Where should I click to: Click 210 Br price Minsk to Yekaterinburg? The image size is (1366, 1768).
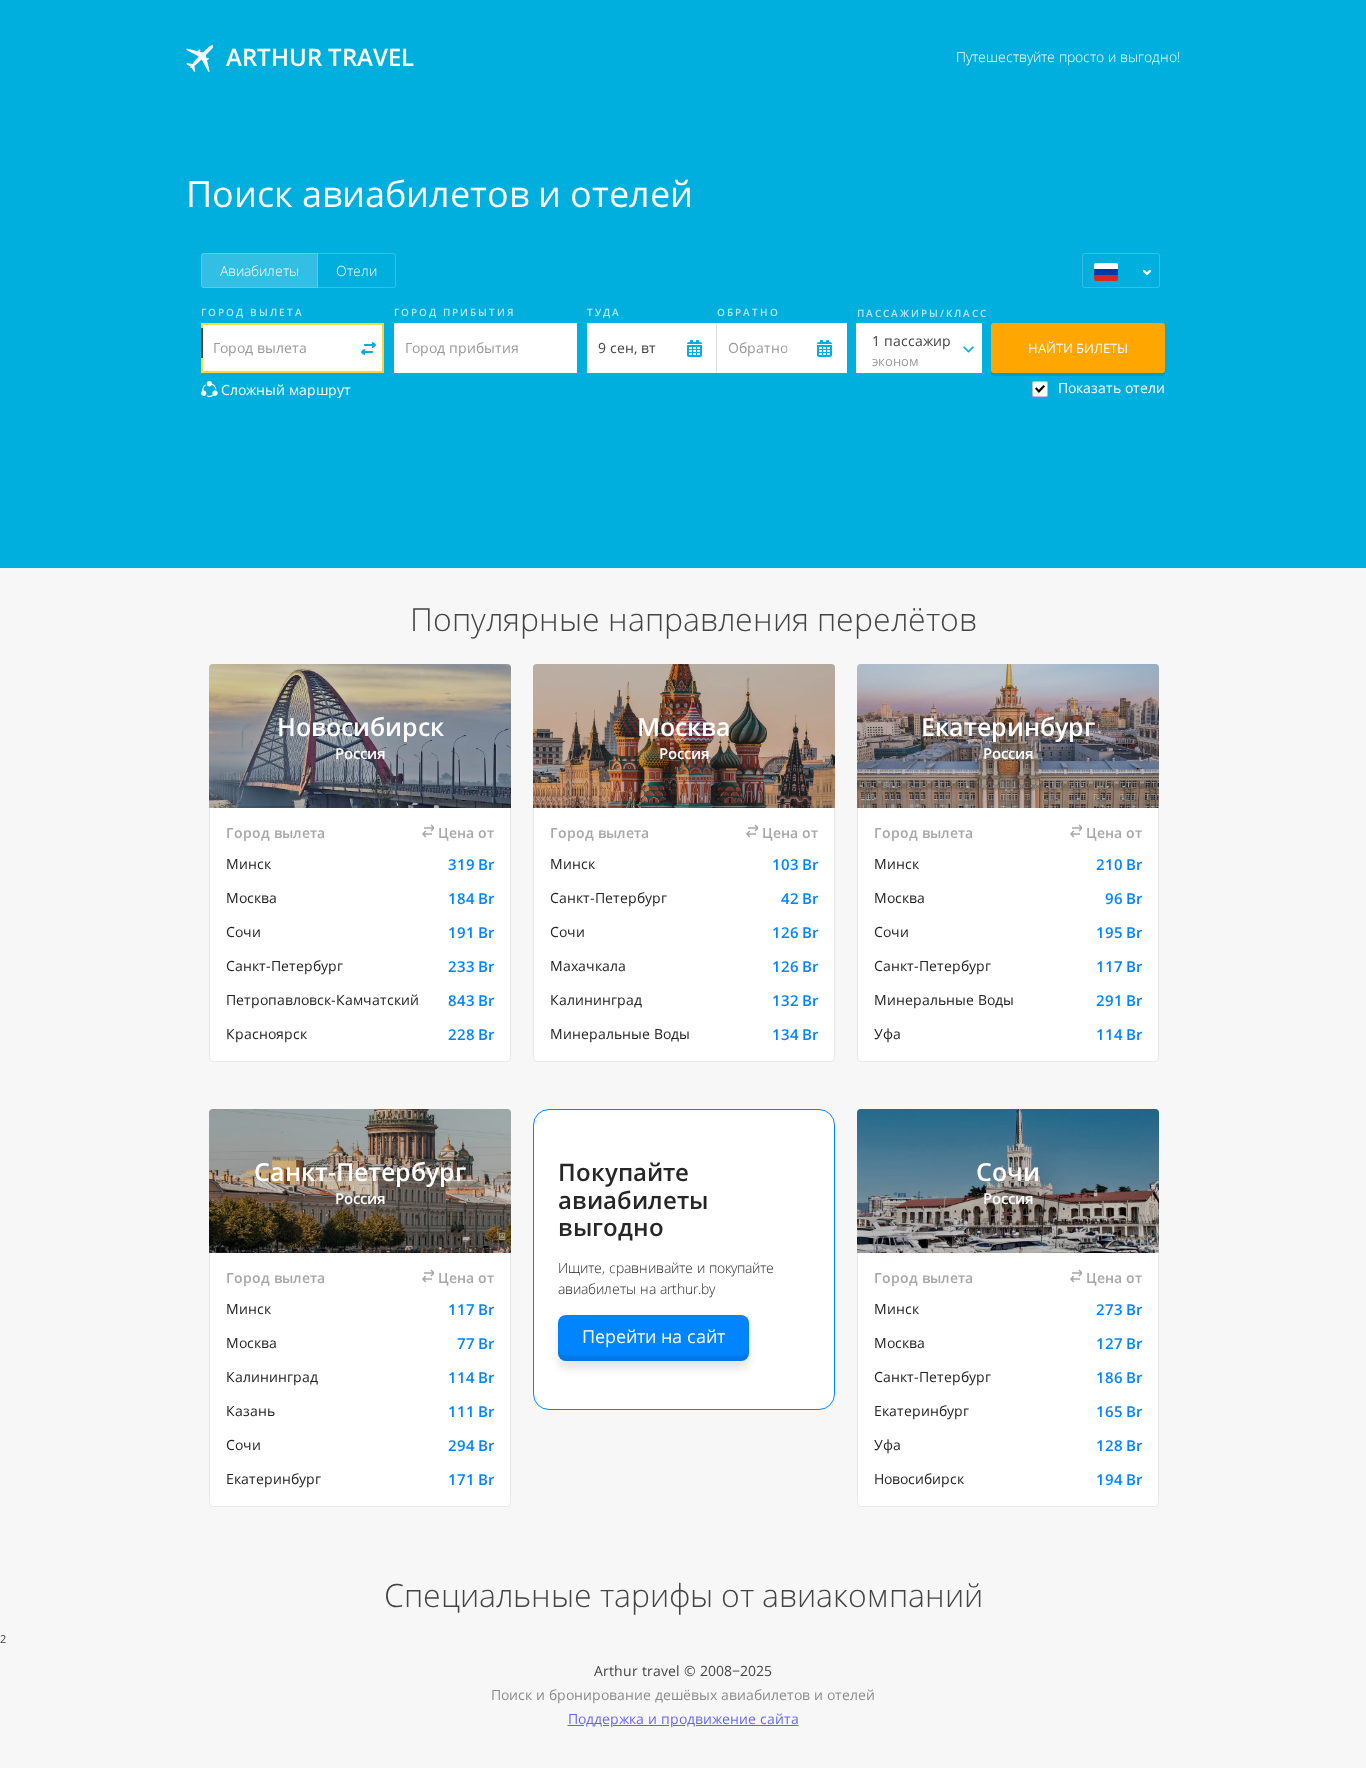coord(1119,865)
